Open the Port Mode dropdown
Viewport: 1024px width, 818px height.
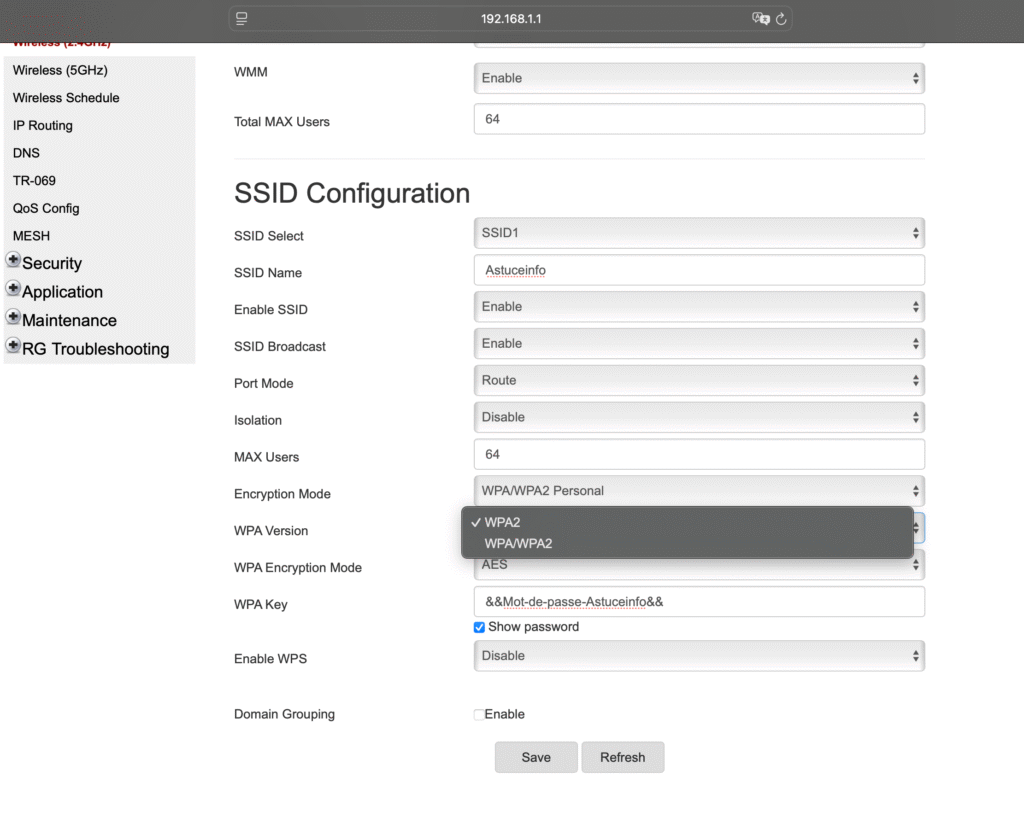(699, 381)
